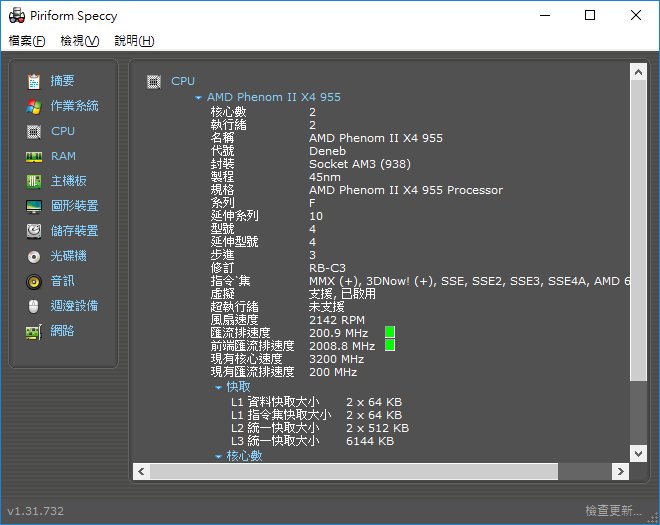Viewport: 660px width, 525px height.
Task: Click the 現有匯流排速度 value 200 MHz
Action: (x=333, y=373)
